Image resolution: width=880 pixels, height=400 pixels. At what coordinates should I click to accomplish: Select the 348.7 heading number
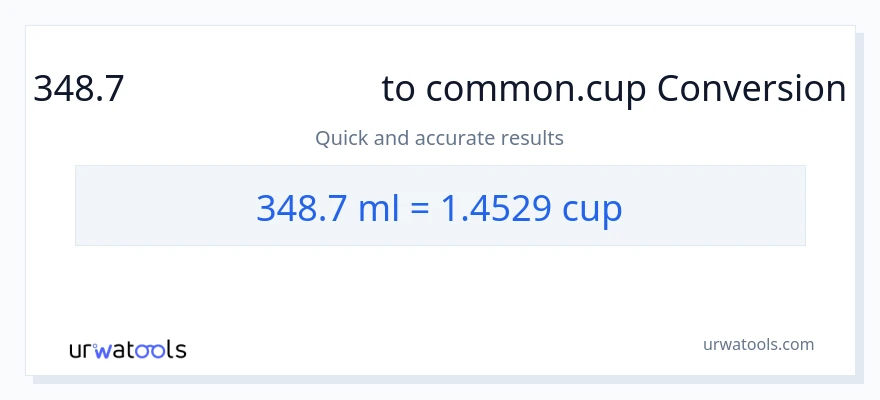[79, 89]
